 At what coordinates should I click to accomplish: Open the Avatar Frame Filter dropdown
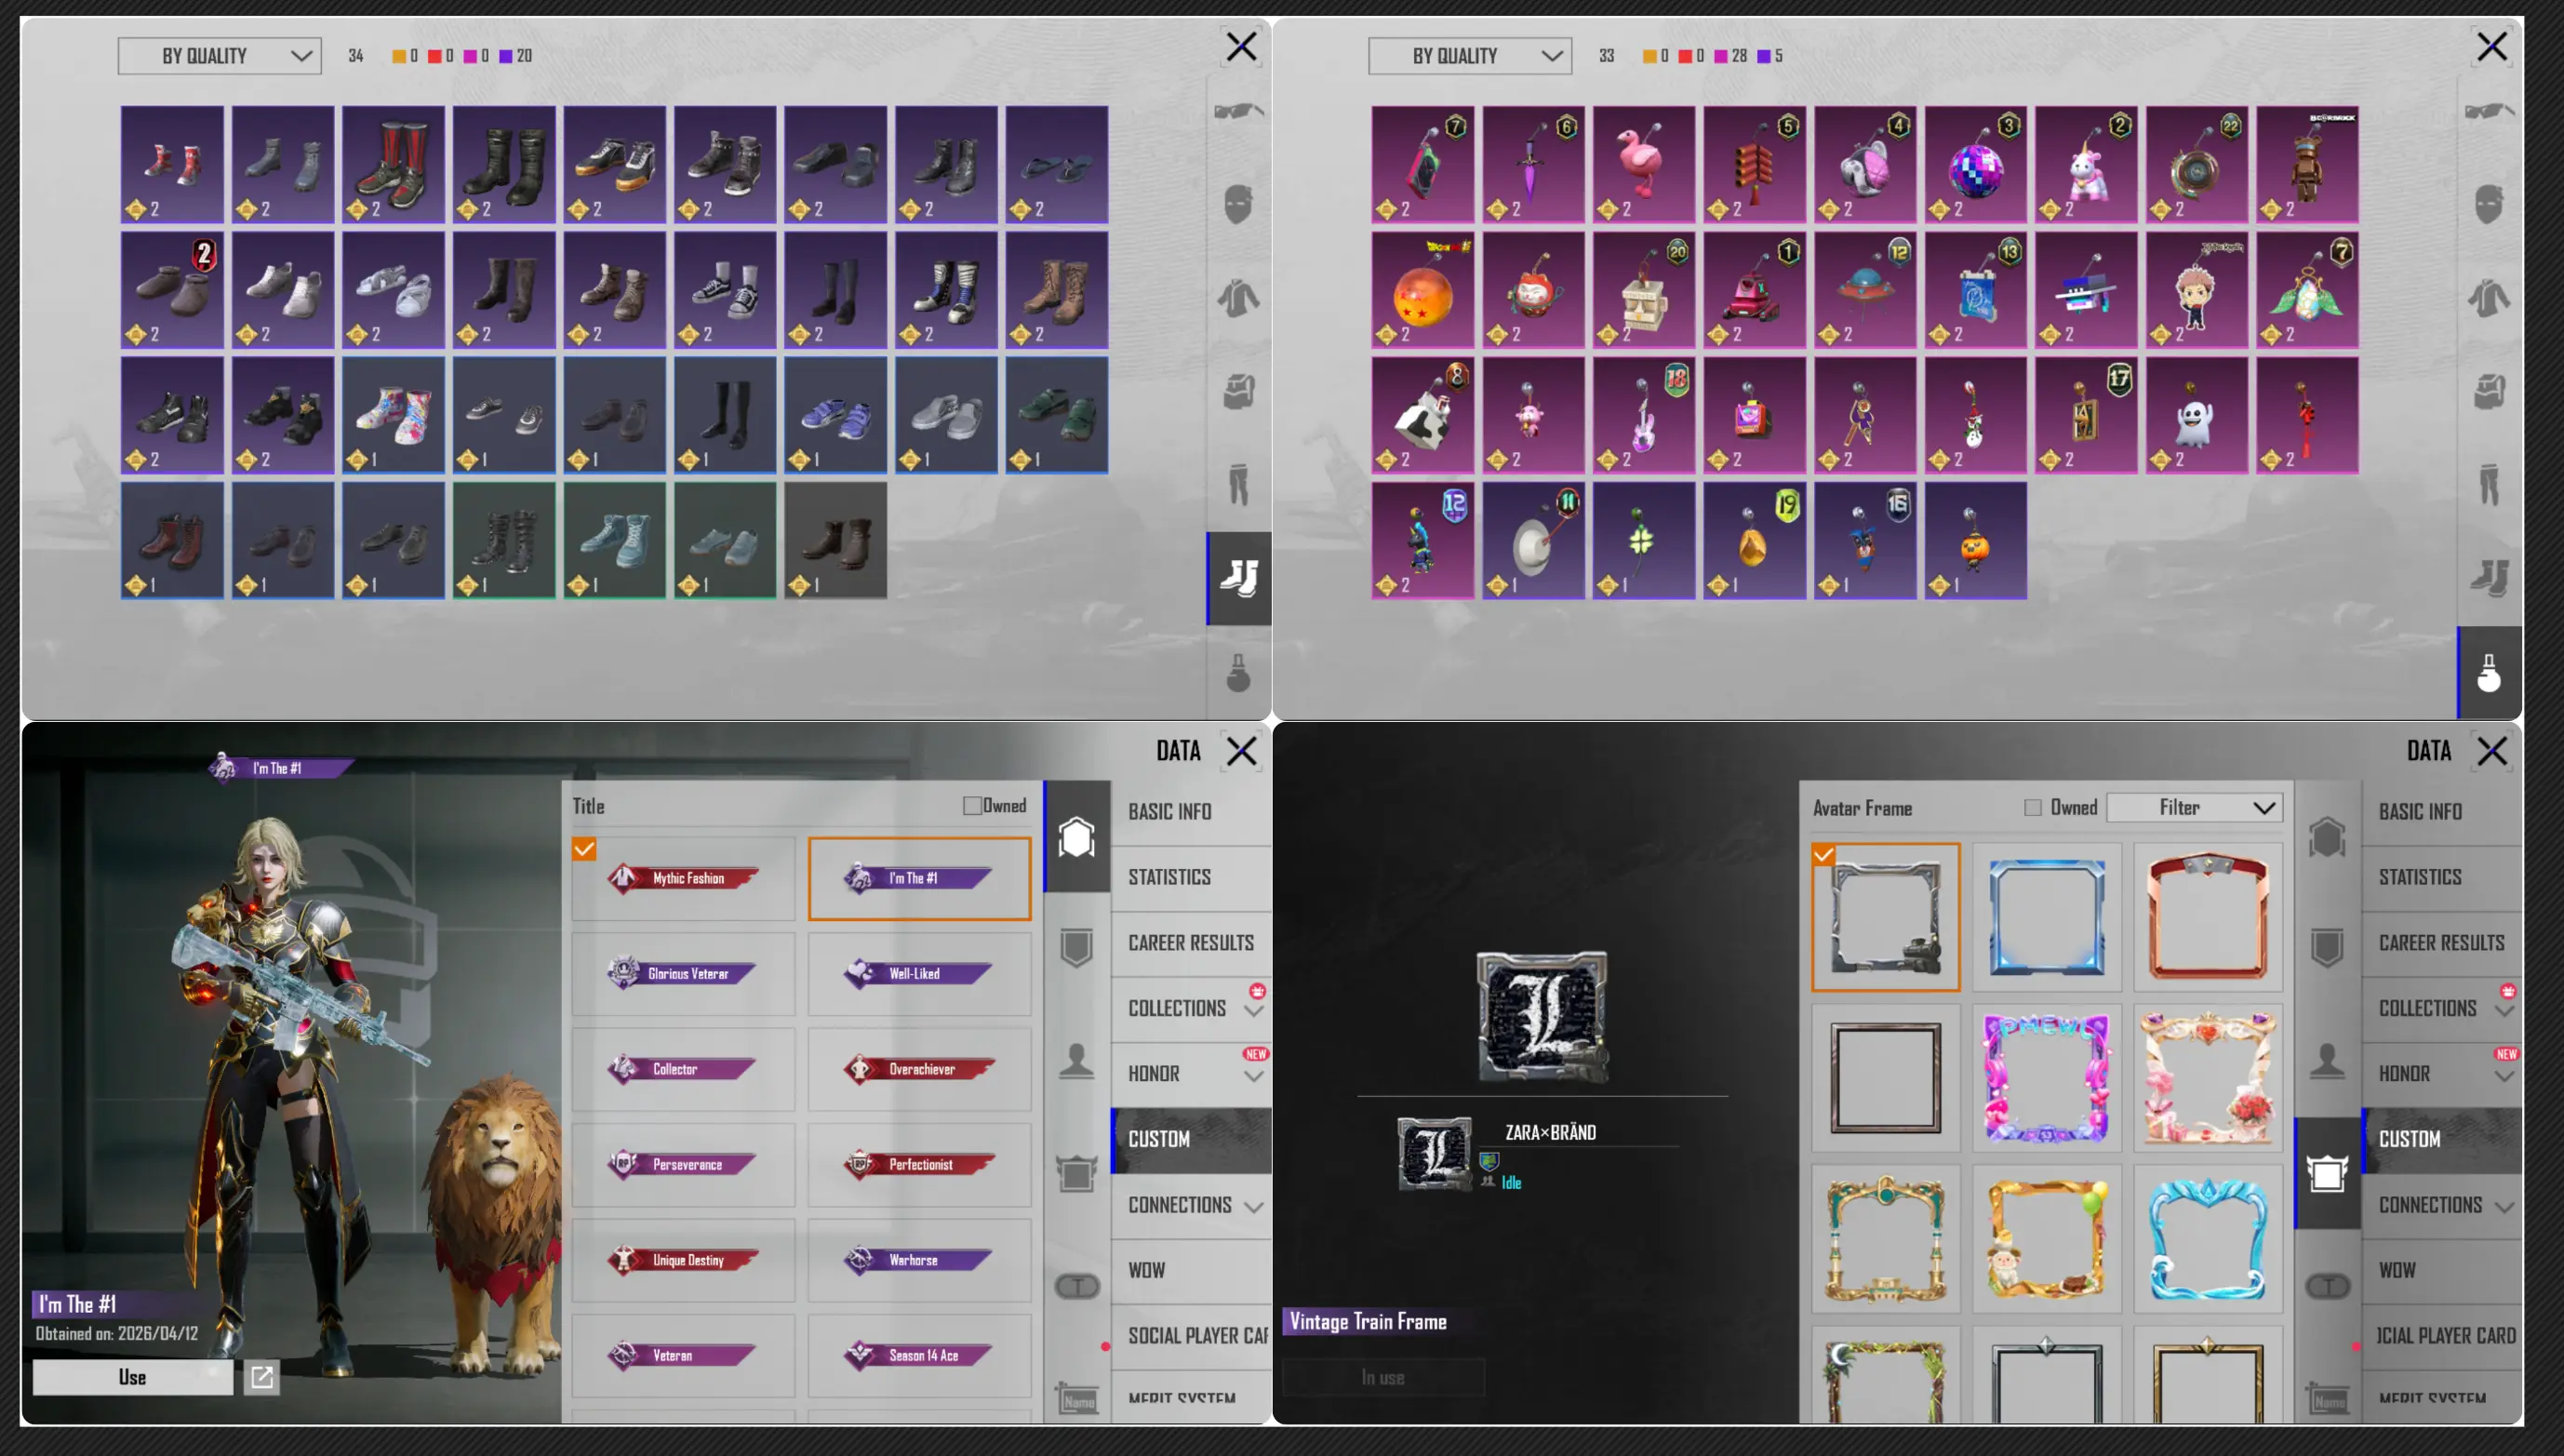point(2194,807)
